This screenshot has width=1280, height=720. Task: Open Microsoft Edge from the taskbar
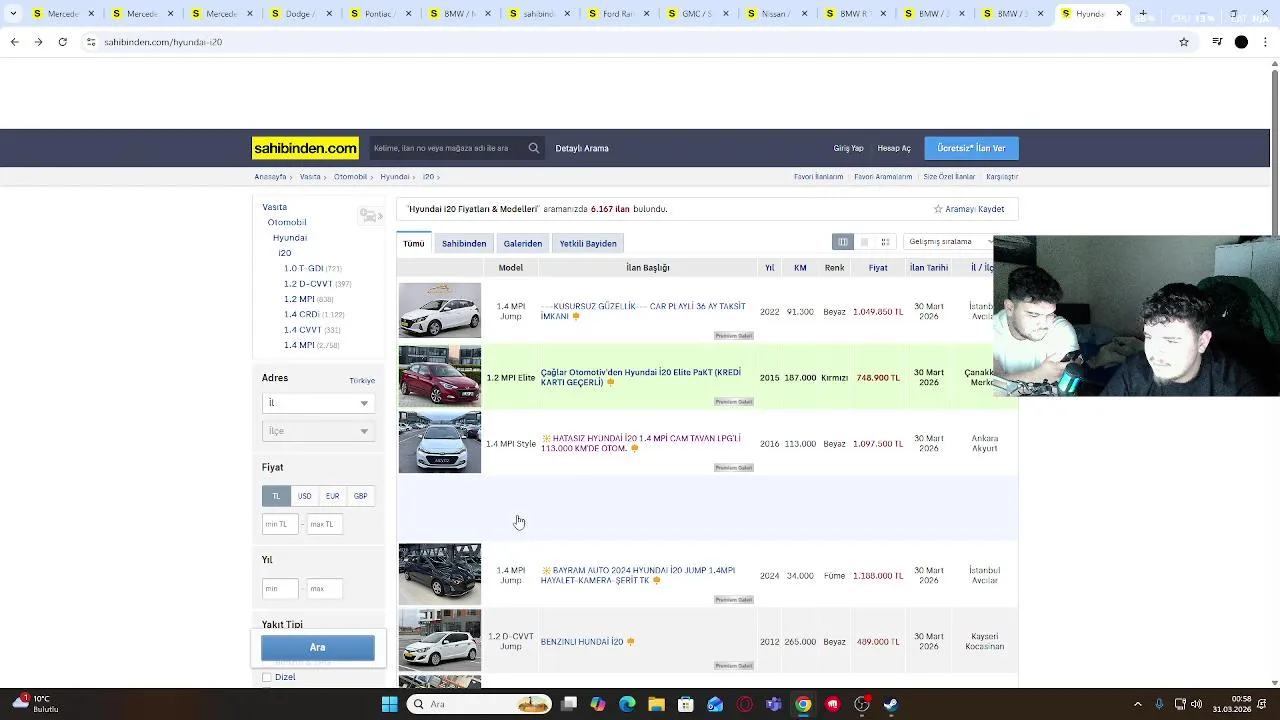click(x=627, y=704)
